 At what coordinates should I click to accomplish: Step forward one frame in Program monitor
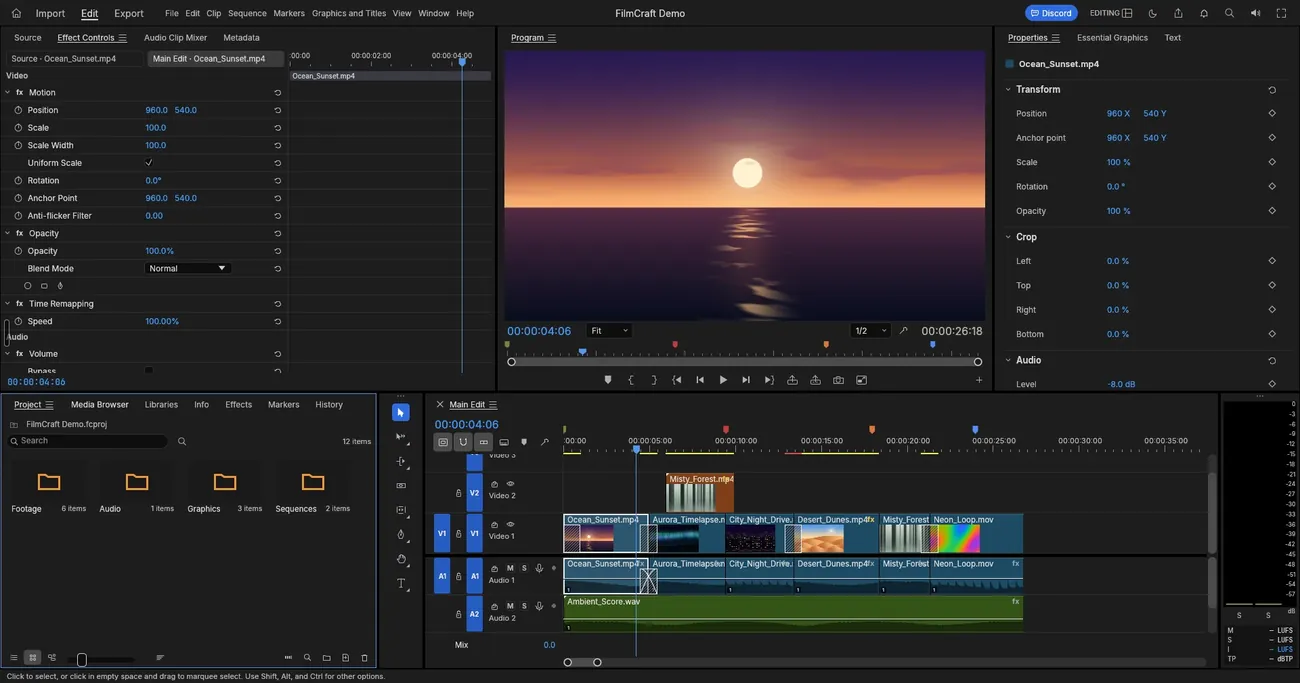coord(746,380)
